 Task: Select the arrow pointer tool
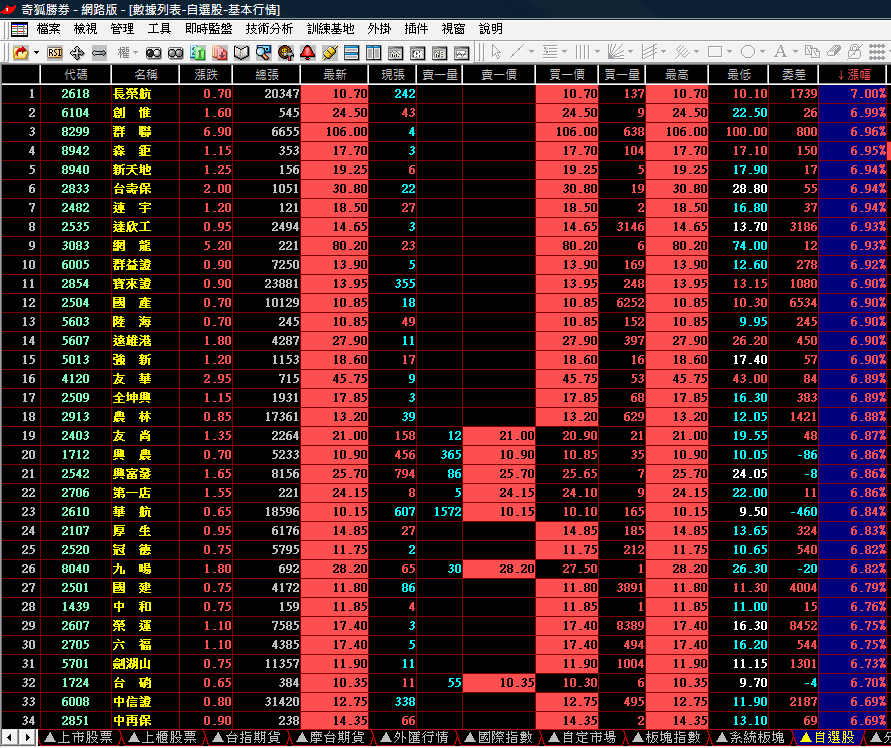click(496, 52)
